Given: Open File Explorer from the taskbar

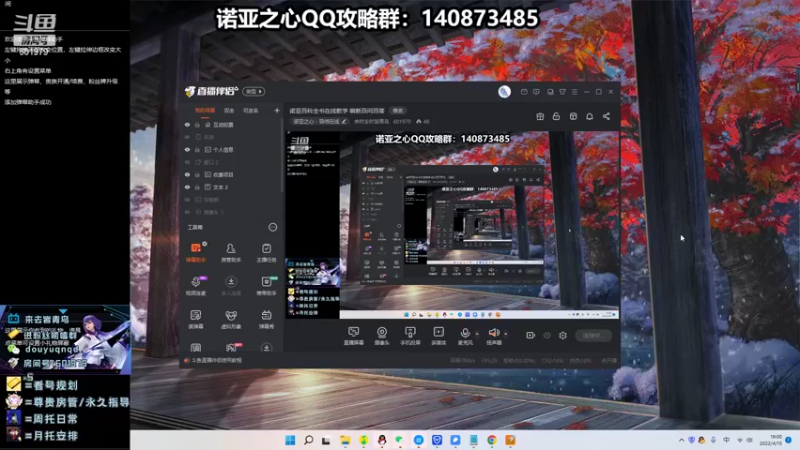Looking at the screenshot, I should (x=345, y=440).
